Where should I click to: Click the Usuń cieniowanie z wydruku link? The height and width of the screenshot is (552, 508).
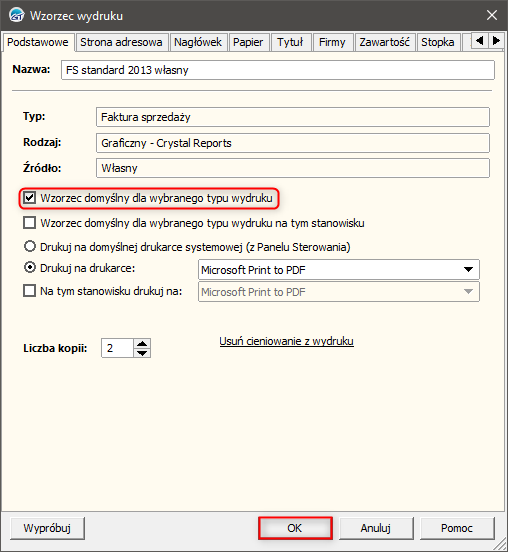287,341
